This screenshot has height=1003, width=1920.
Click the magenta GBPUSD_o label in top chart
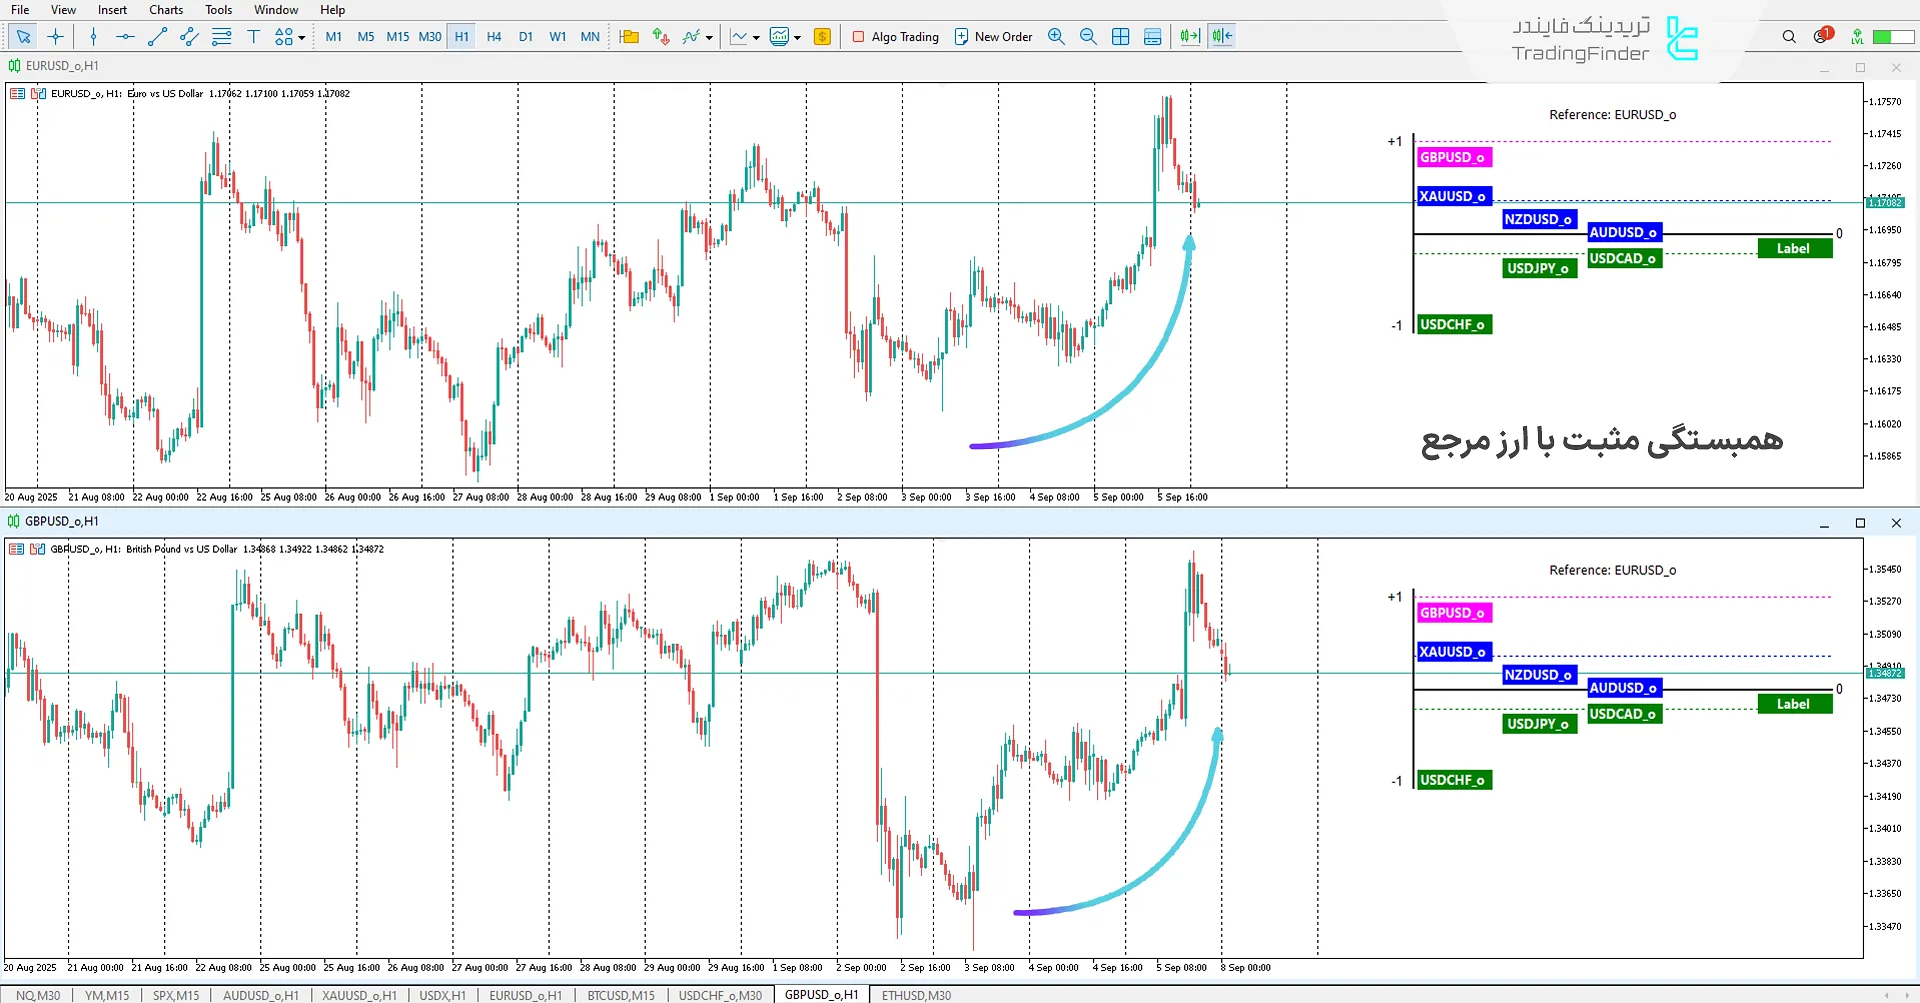coord(1453,157)
